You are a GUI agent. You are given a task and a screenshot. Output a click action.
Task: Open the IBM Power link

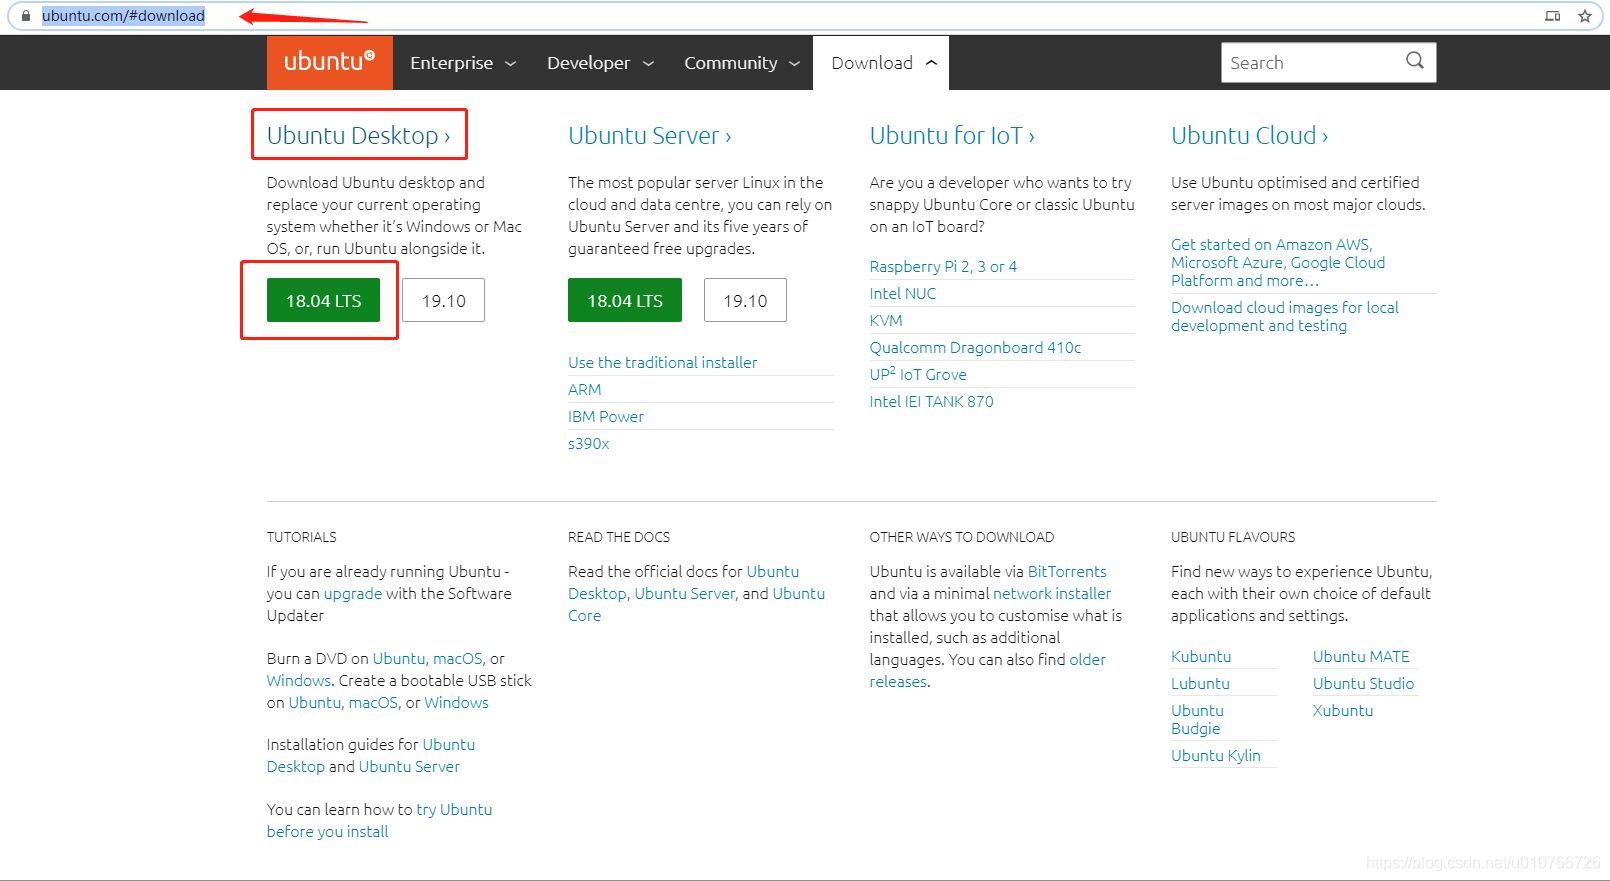click(x=606, y=416)
